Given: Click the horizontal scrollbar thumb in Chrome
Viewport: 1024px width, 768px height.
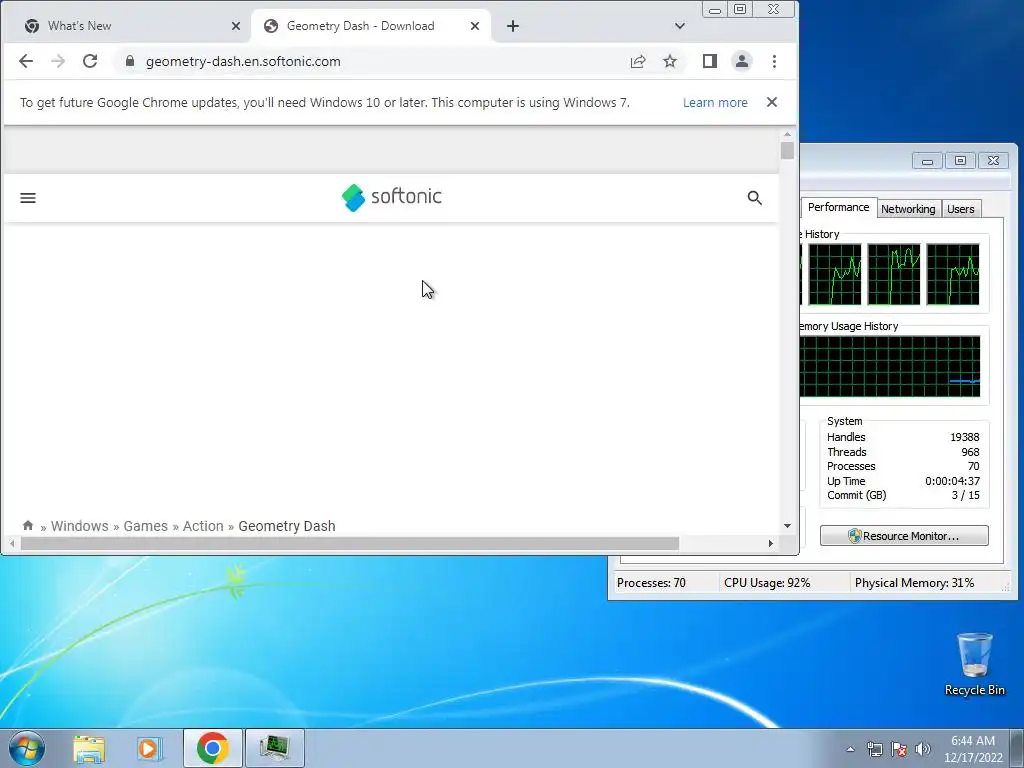Looking at the screenshot, I should (349, 543).
